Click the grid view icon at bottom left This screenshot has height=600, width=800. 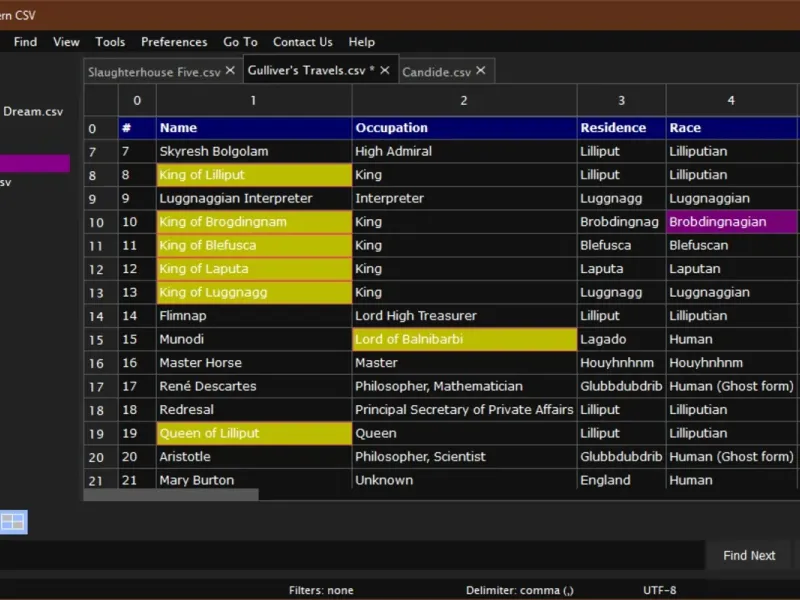(13, 521)
